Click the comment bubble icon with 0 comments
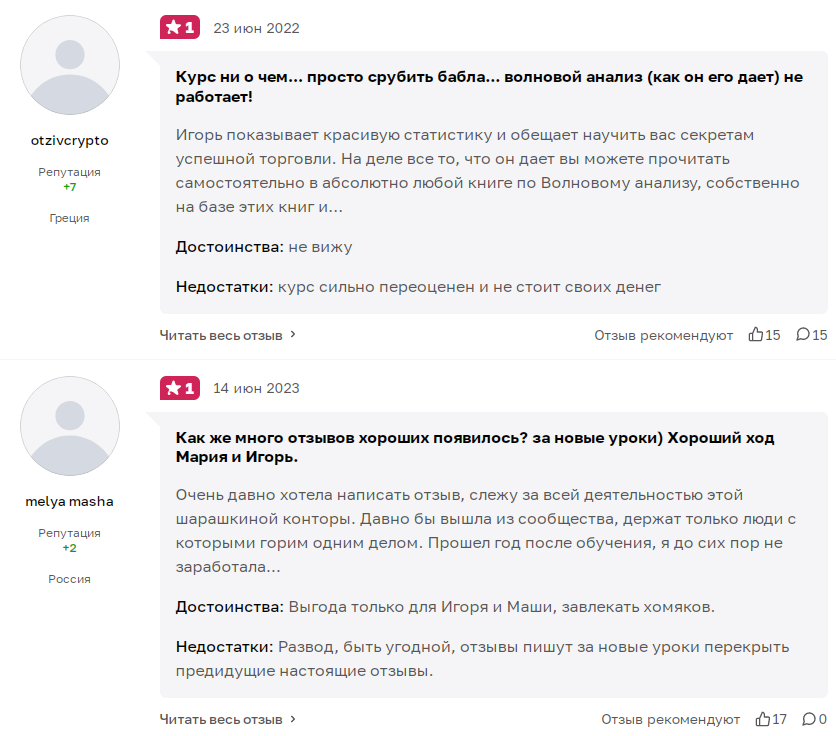The width and height of the screenshot is (836, 736). (x=808, y=719)
